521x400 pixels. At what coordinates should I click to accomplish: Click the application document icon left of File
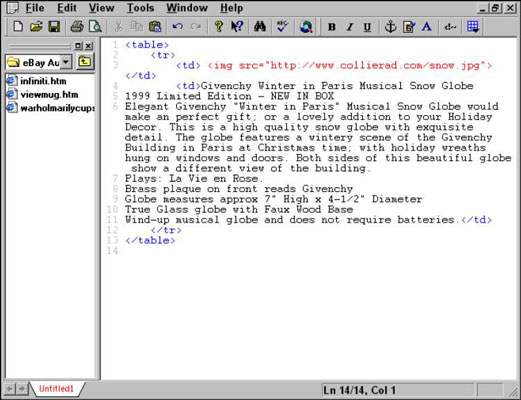coord(13,8)
